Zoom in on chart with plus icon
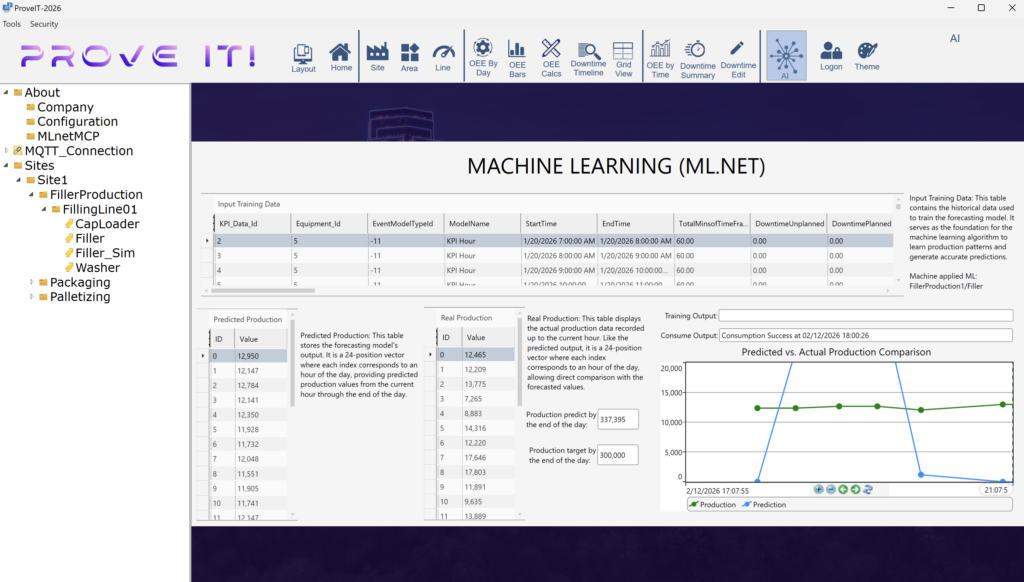Image resolution: width=1024 pixels, height=582 pixels. [819, 489]
